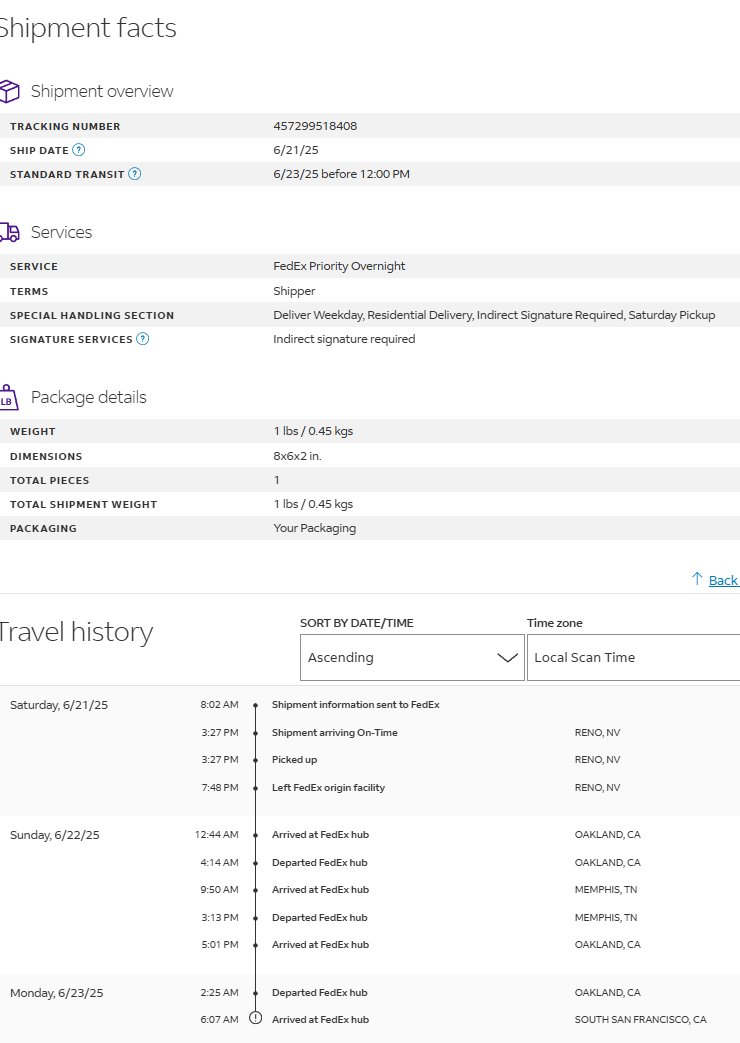The width and height of the screenshot is (740, 1043).
Task: Click the total shipment weight value
Action: (x=313, y=504)
